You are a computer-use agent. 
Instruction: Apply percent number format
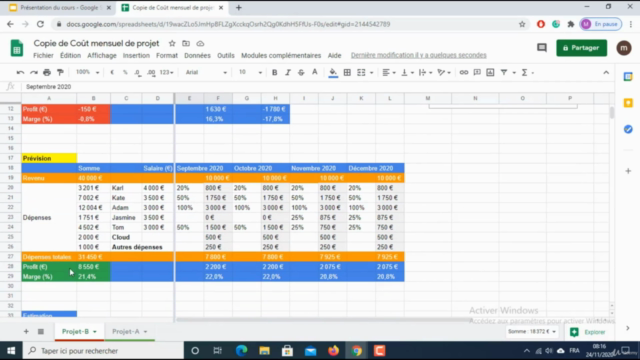pyautogui.click(x=125, y=72)
